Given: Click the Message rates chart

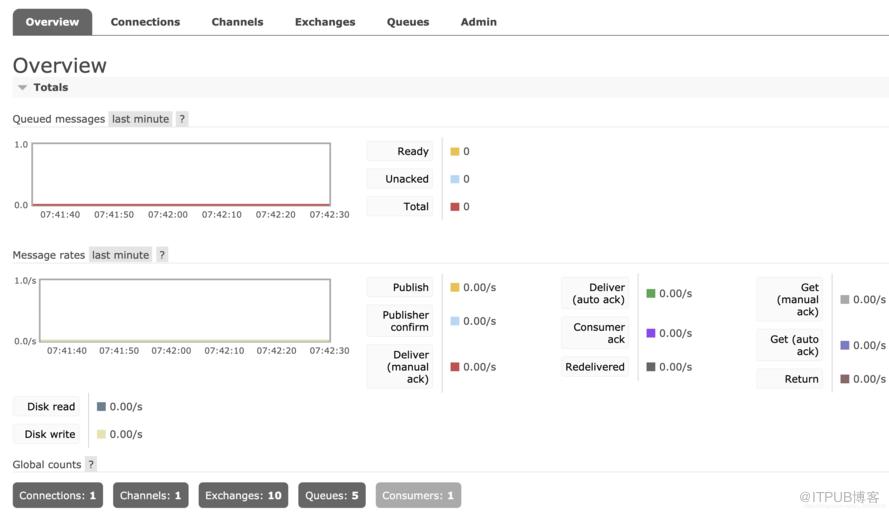Looking at the screenshot, I should [x=185, y=310].
